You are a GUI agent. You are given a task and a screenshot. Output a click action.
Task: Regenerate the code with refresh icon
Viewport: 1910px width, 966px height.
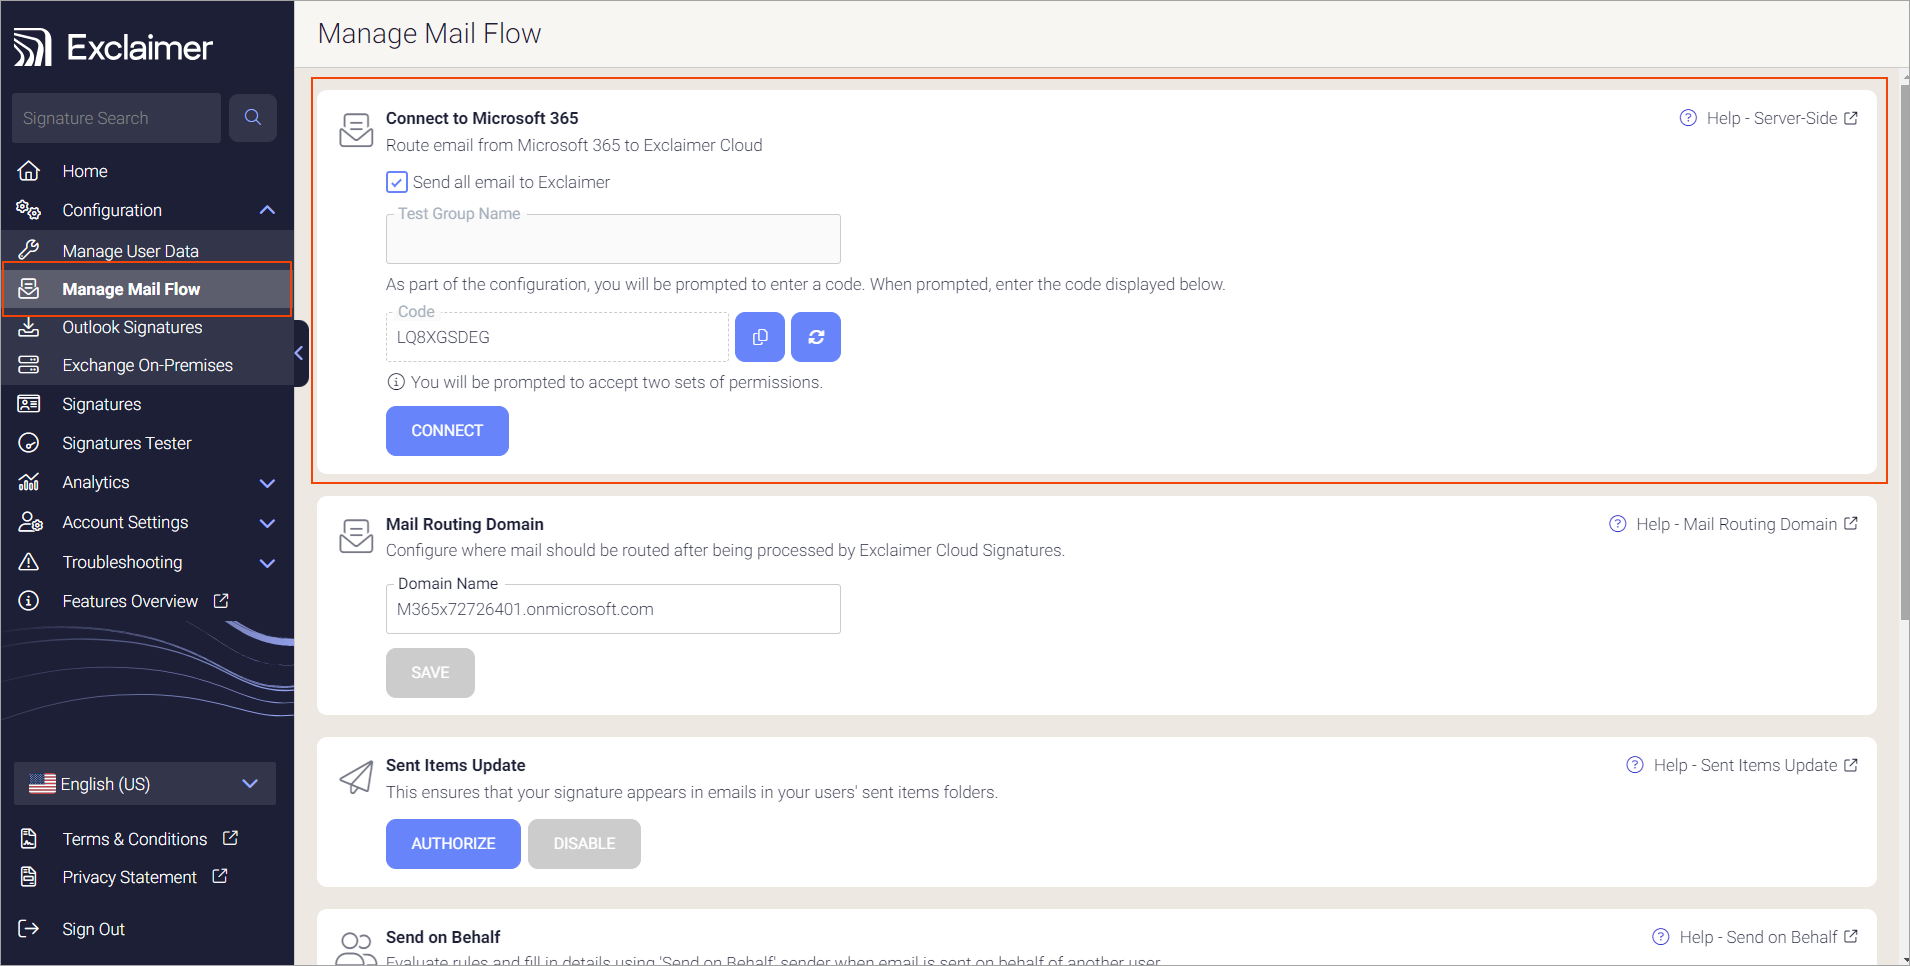click(815, 336)
